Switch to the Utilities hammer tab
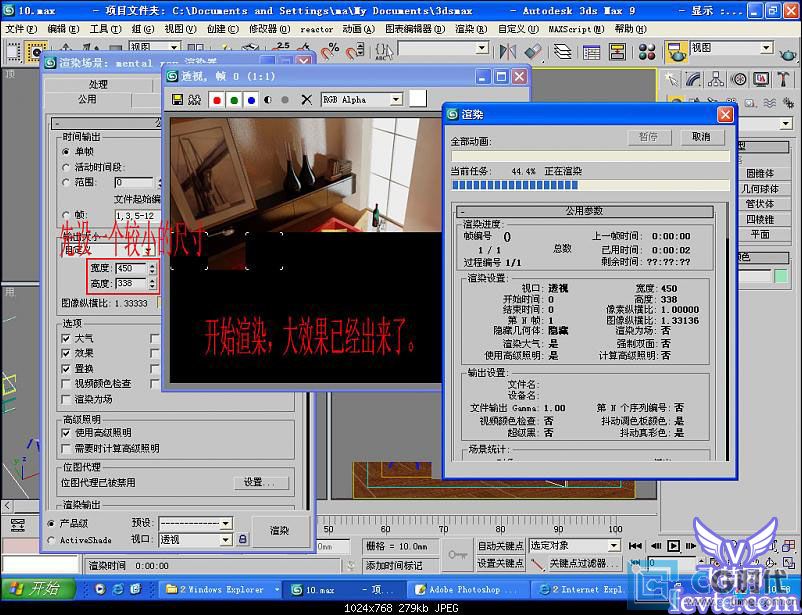This screenshot has height=615, width=802. coord(783,79)
